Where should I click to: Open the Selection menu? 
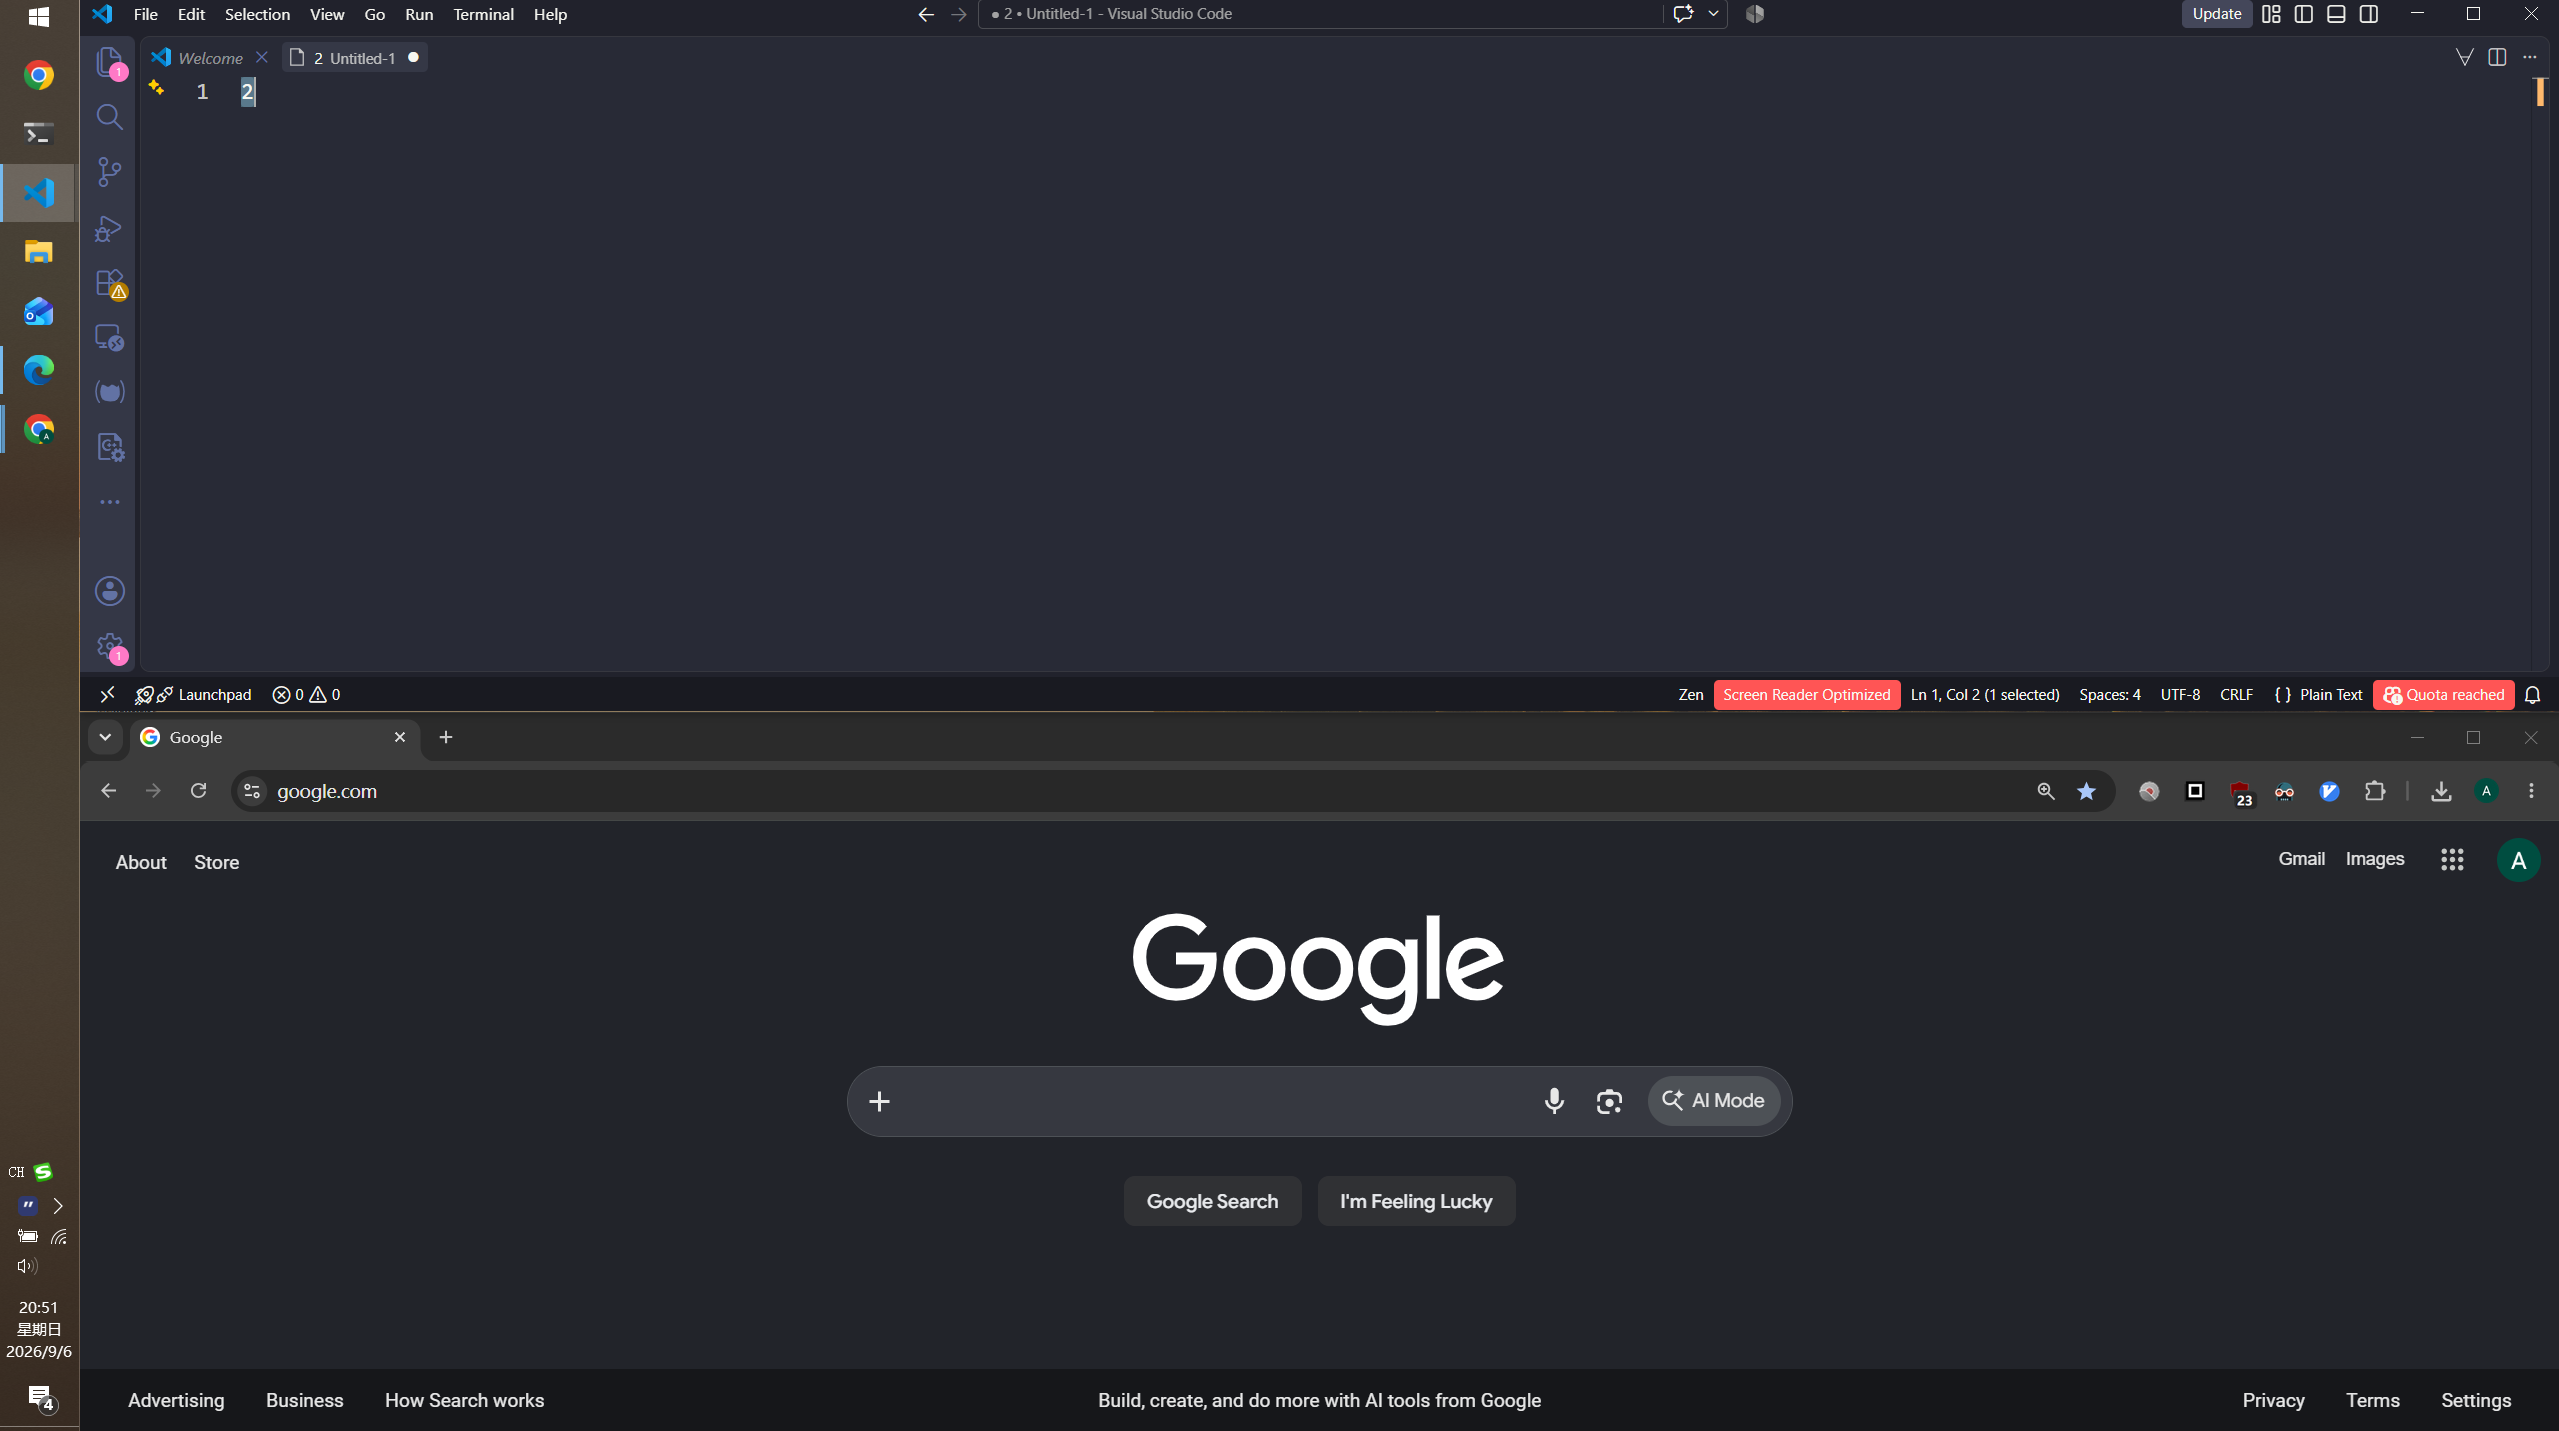(x=257, y=14)
